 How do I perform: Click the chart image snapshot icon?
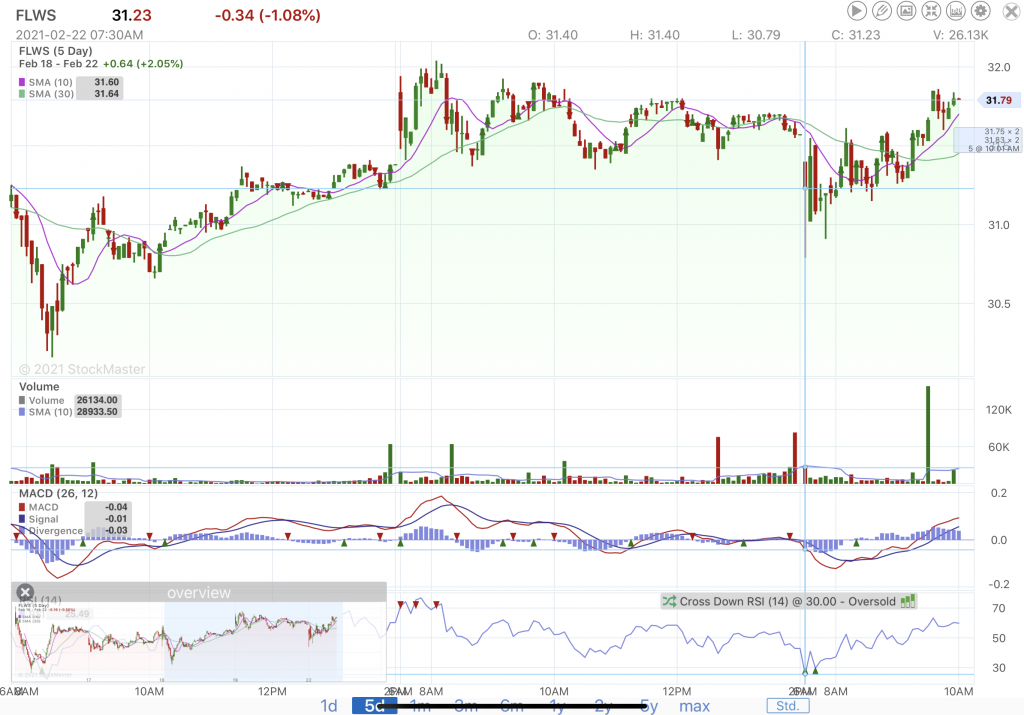[x=906, y=11]
